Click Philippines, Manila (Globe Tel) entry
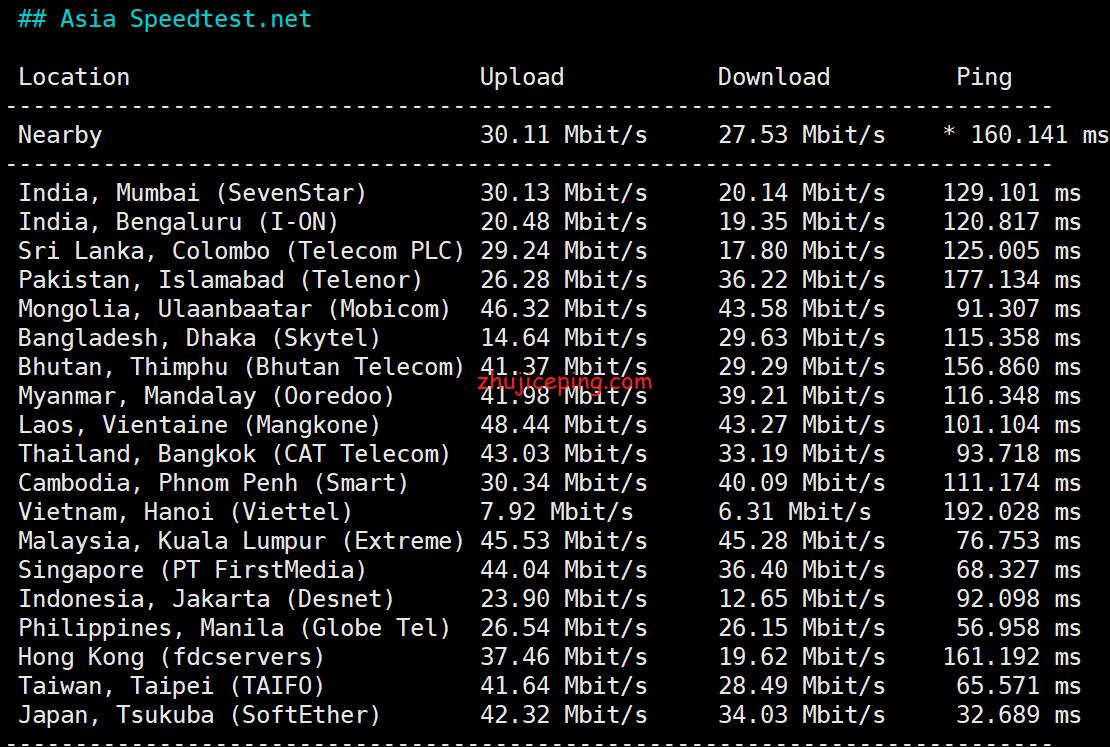 click(234, 628)
